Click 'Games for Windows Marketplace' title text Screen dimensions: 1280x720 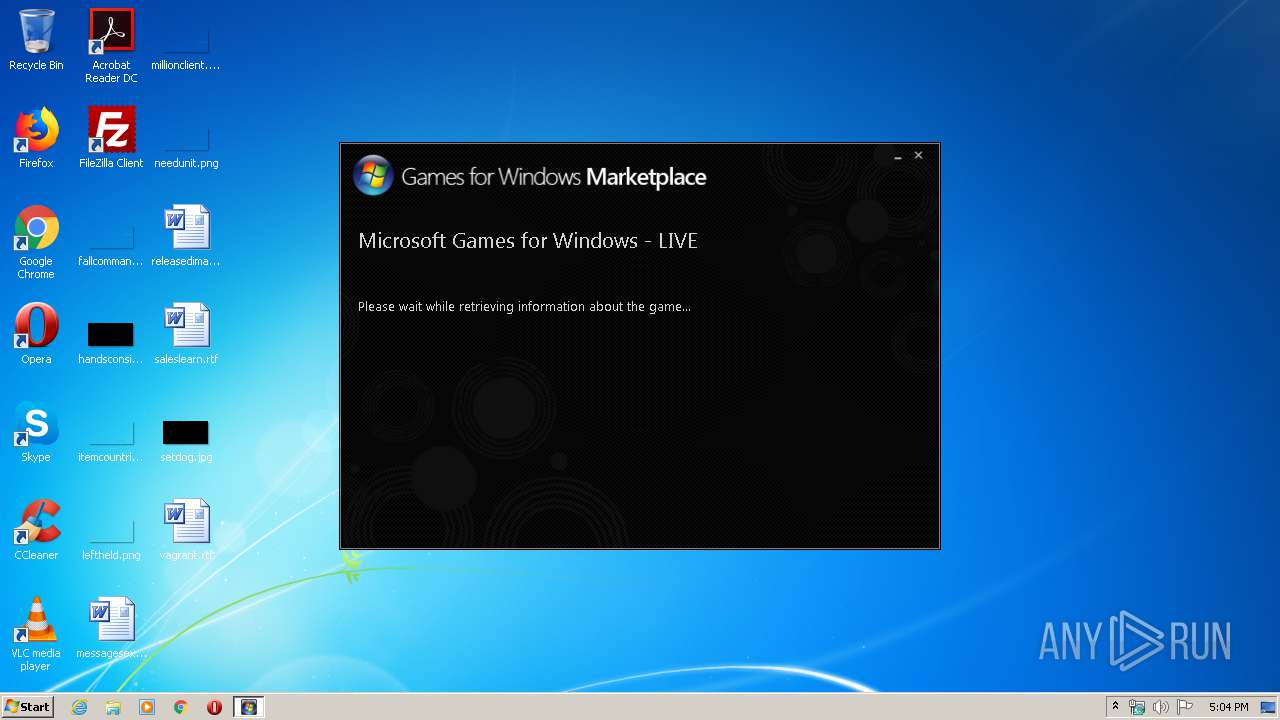click(x=554, y=177)
